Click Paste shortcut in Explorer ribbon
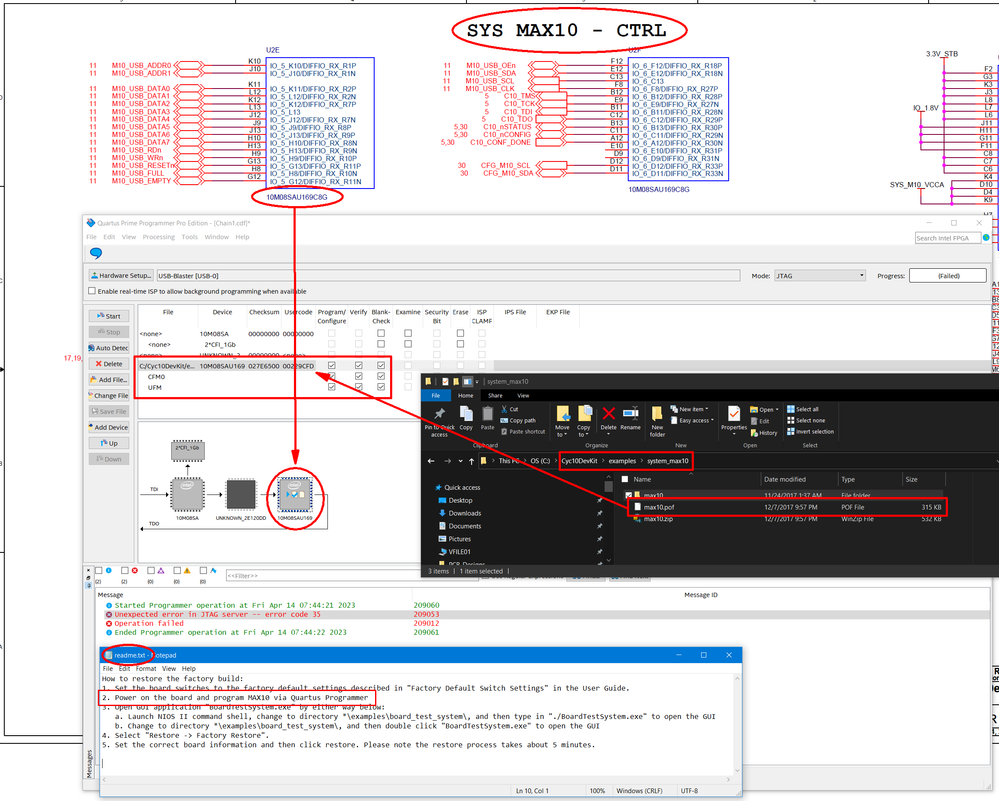The image size is (999, 801). [522, 431]
